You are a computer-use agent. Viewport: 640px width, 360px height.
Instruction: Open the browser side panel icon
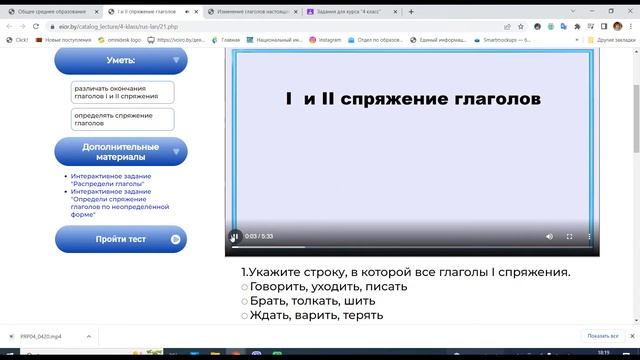(x=604, y=27)
